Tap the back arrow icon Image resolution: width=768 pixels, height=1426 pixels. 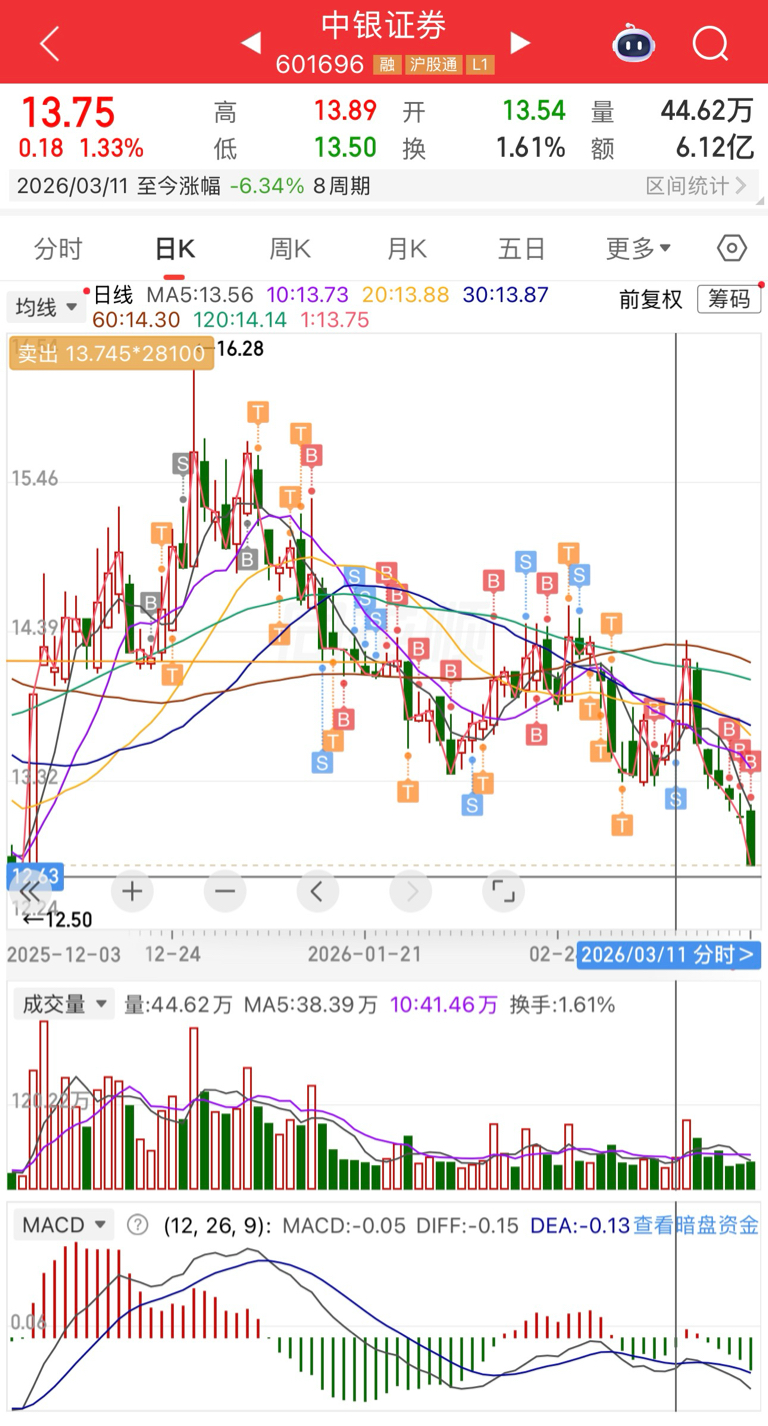coord(49,43)
